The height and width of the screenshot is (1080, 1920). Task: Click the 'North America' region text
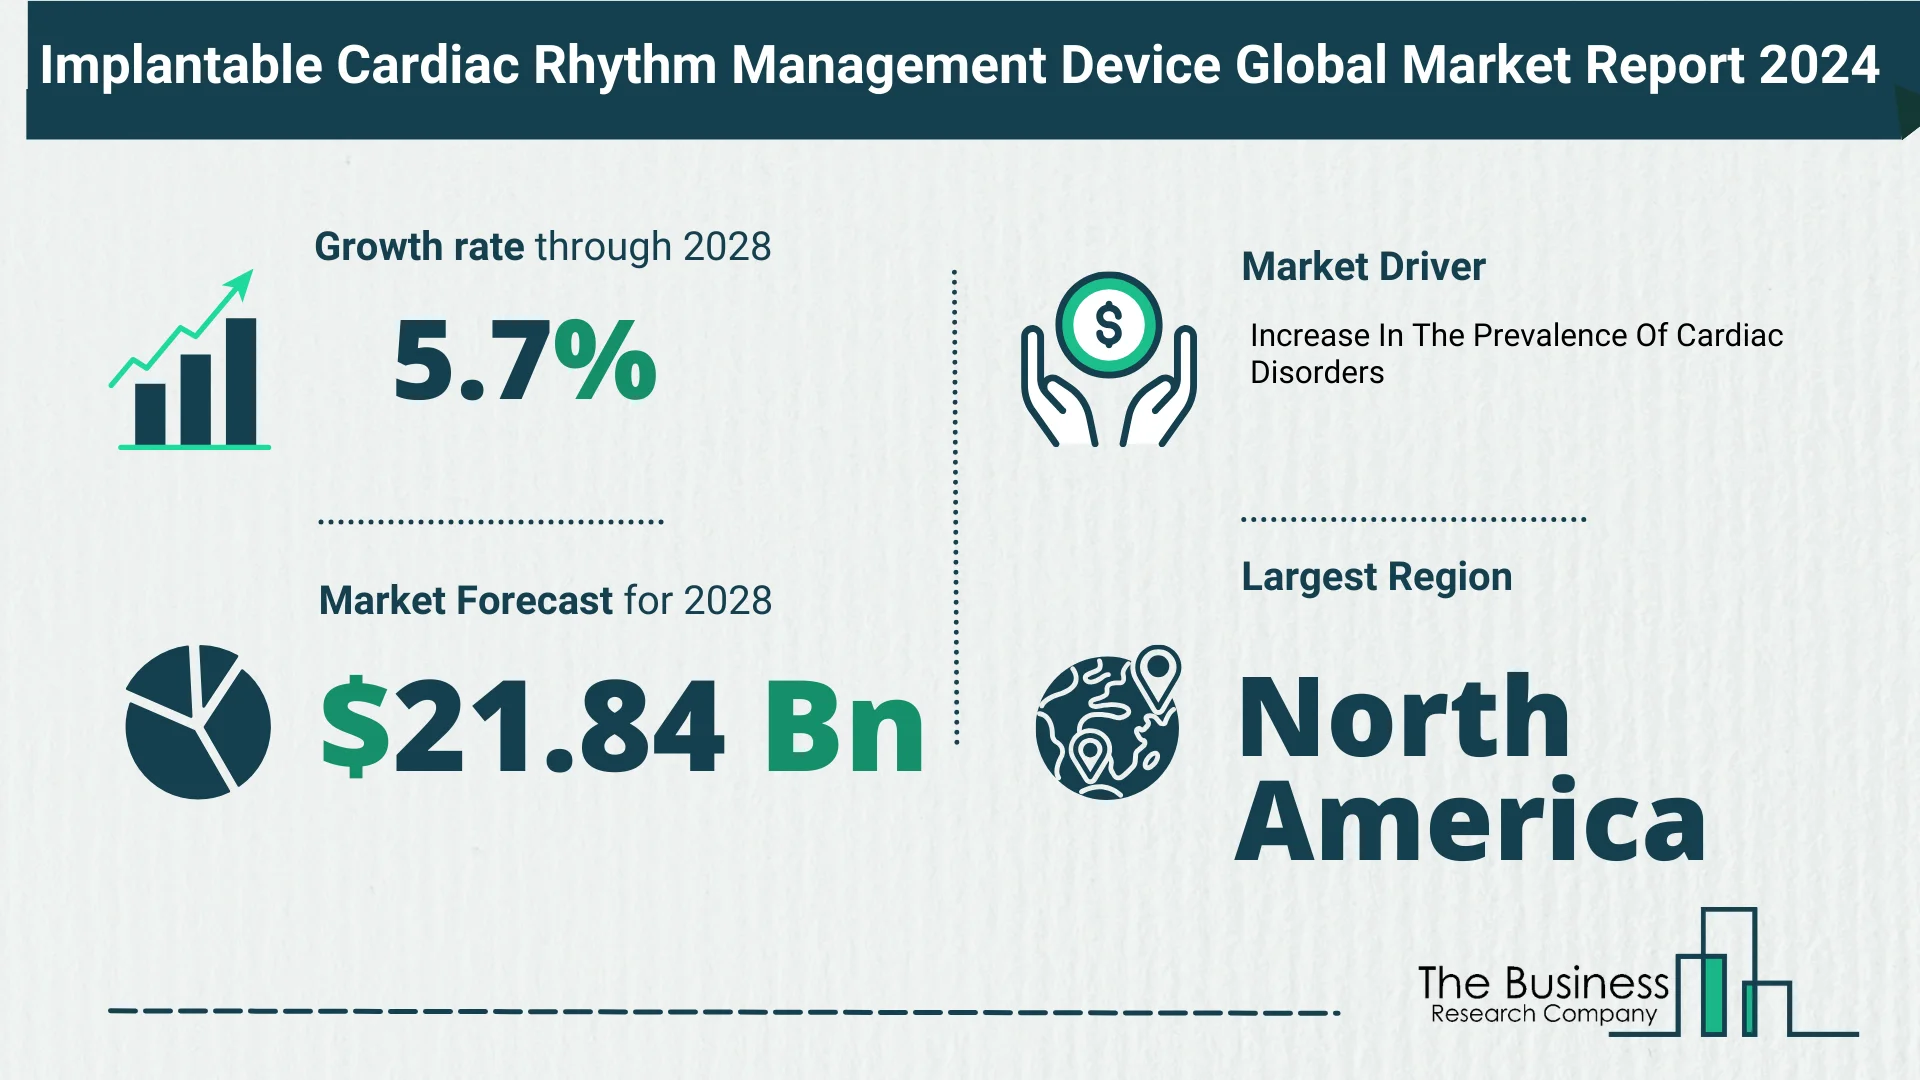1470,768
